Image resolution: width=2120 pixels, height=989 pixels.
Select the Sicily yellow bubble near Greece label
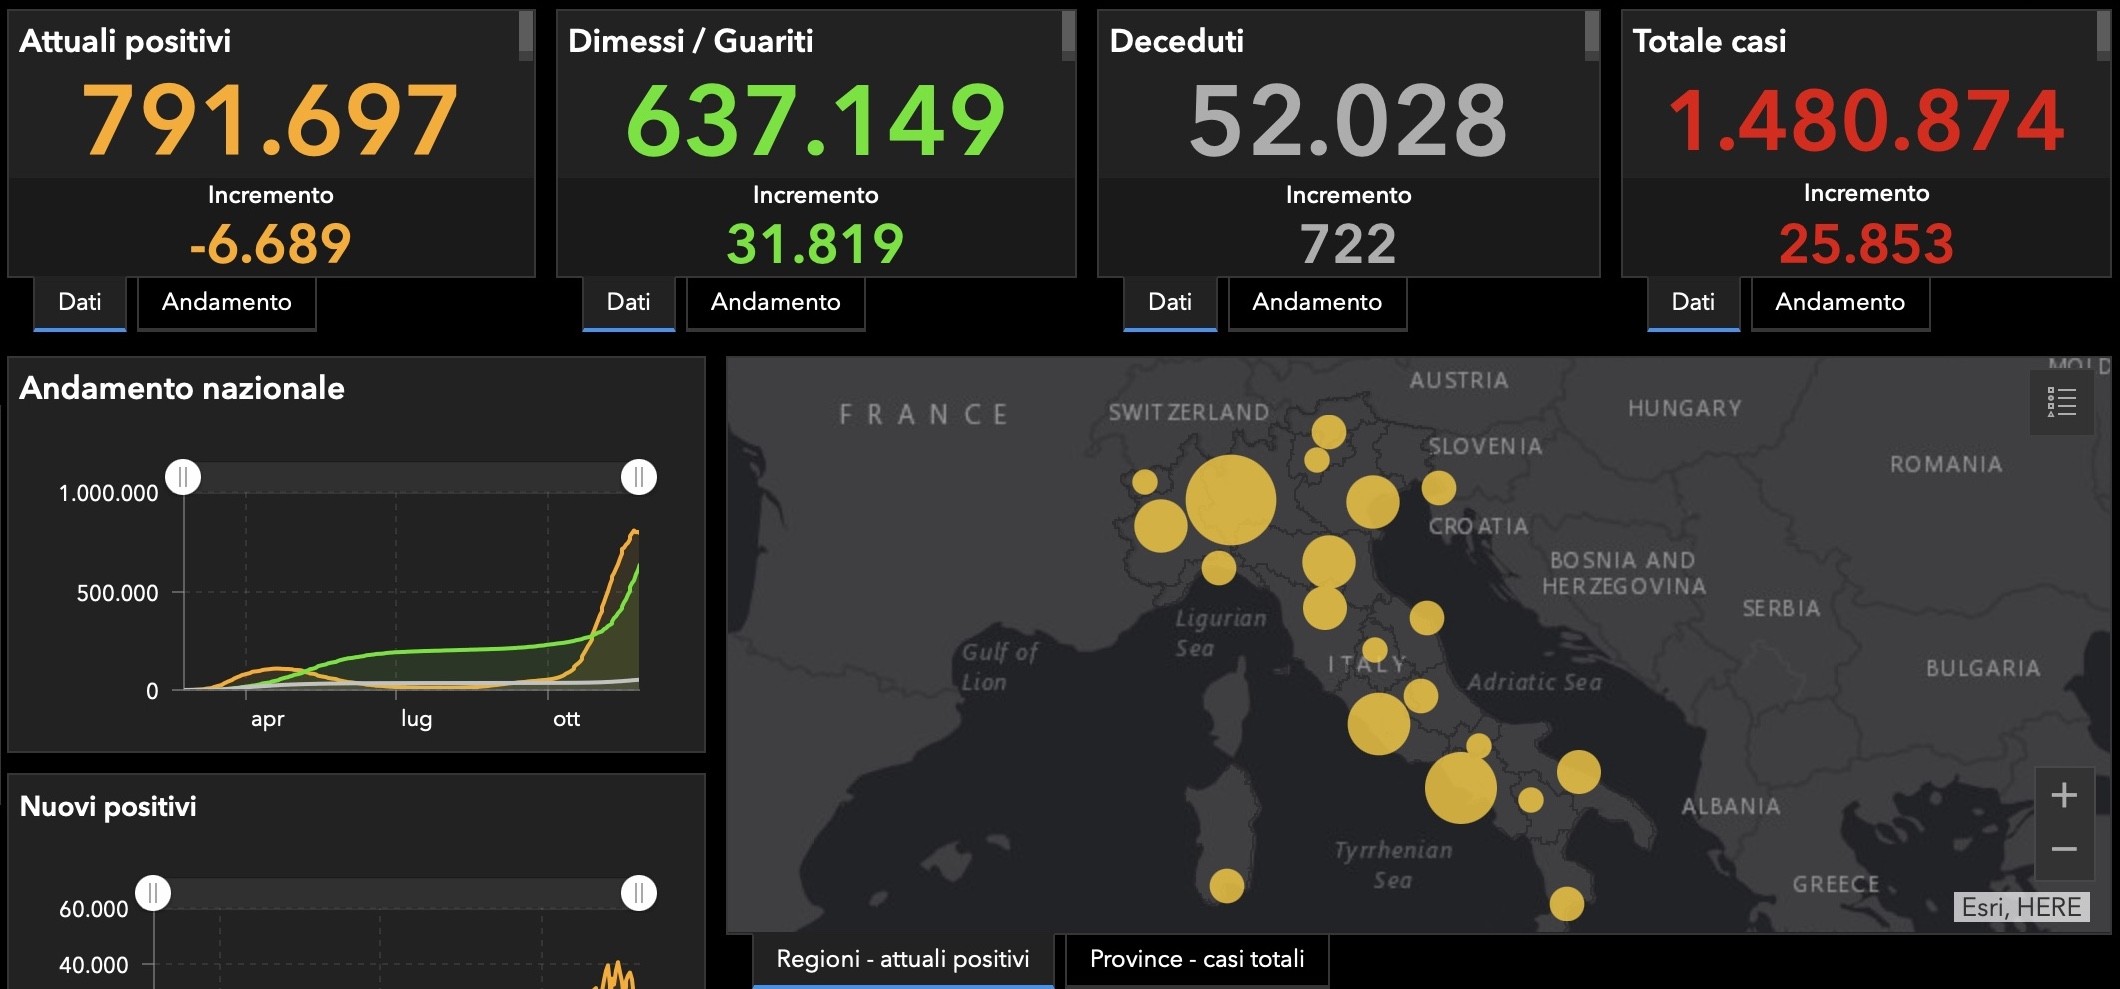pyautogui.click(x=1567, y=904)
